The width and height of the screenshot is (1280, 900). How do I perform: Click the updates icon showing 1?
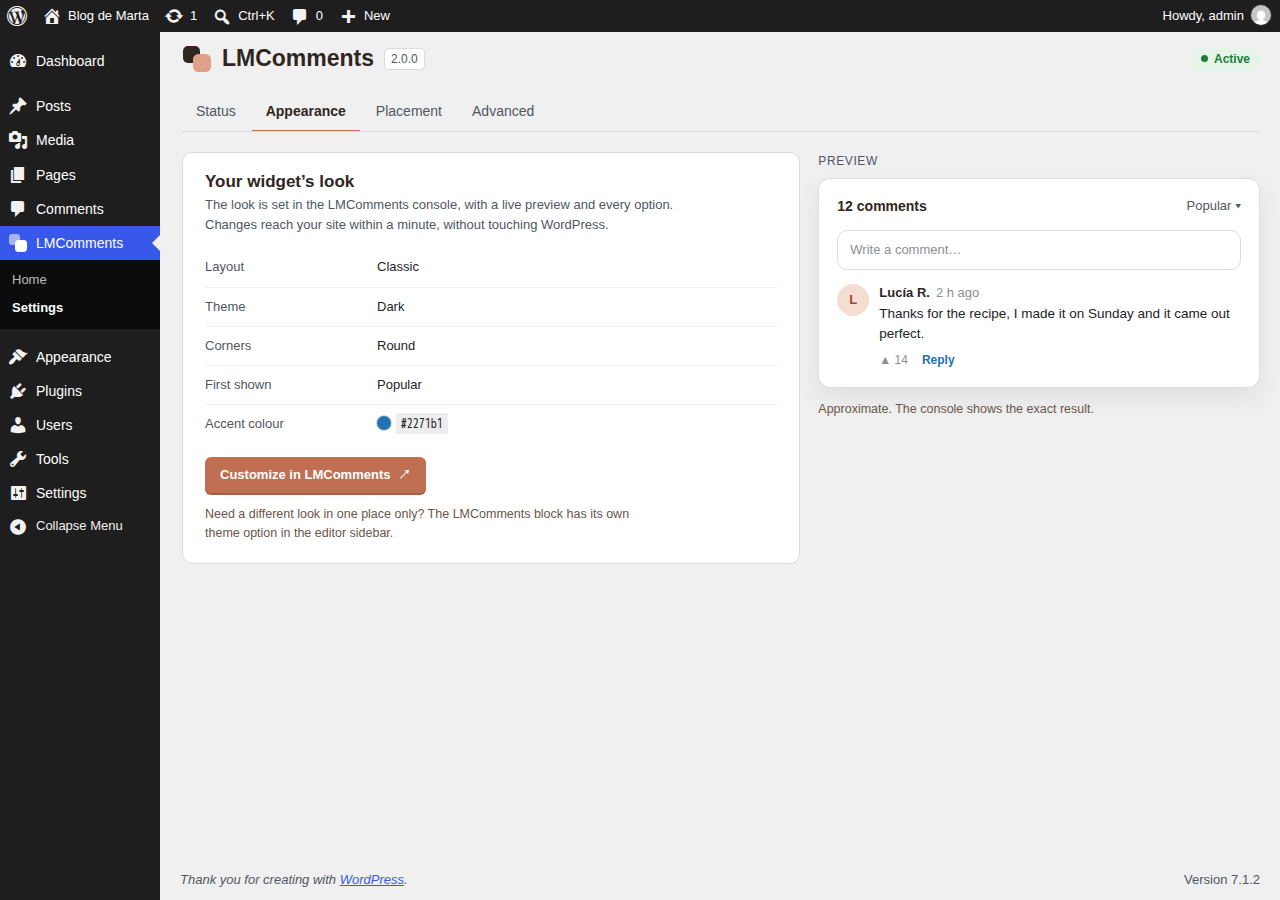[x=174, y=16]
